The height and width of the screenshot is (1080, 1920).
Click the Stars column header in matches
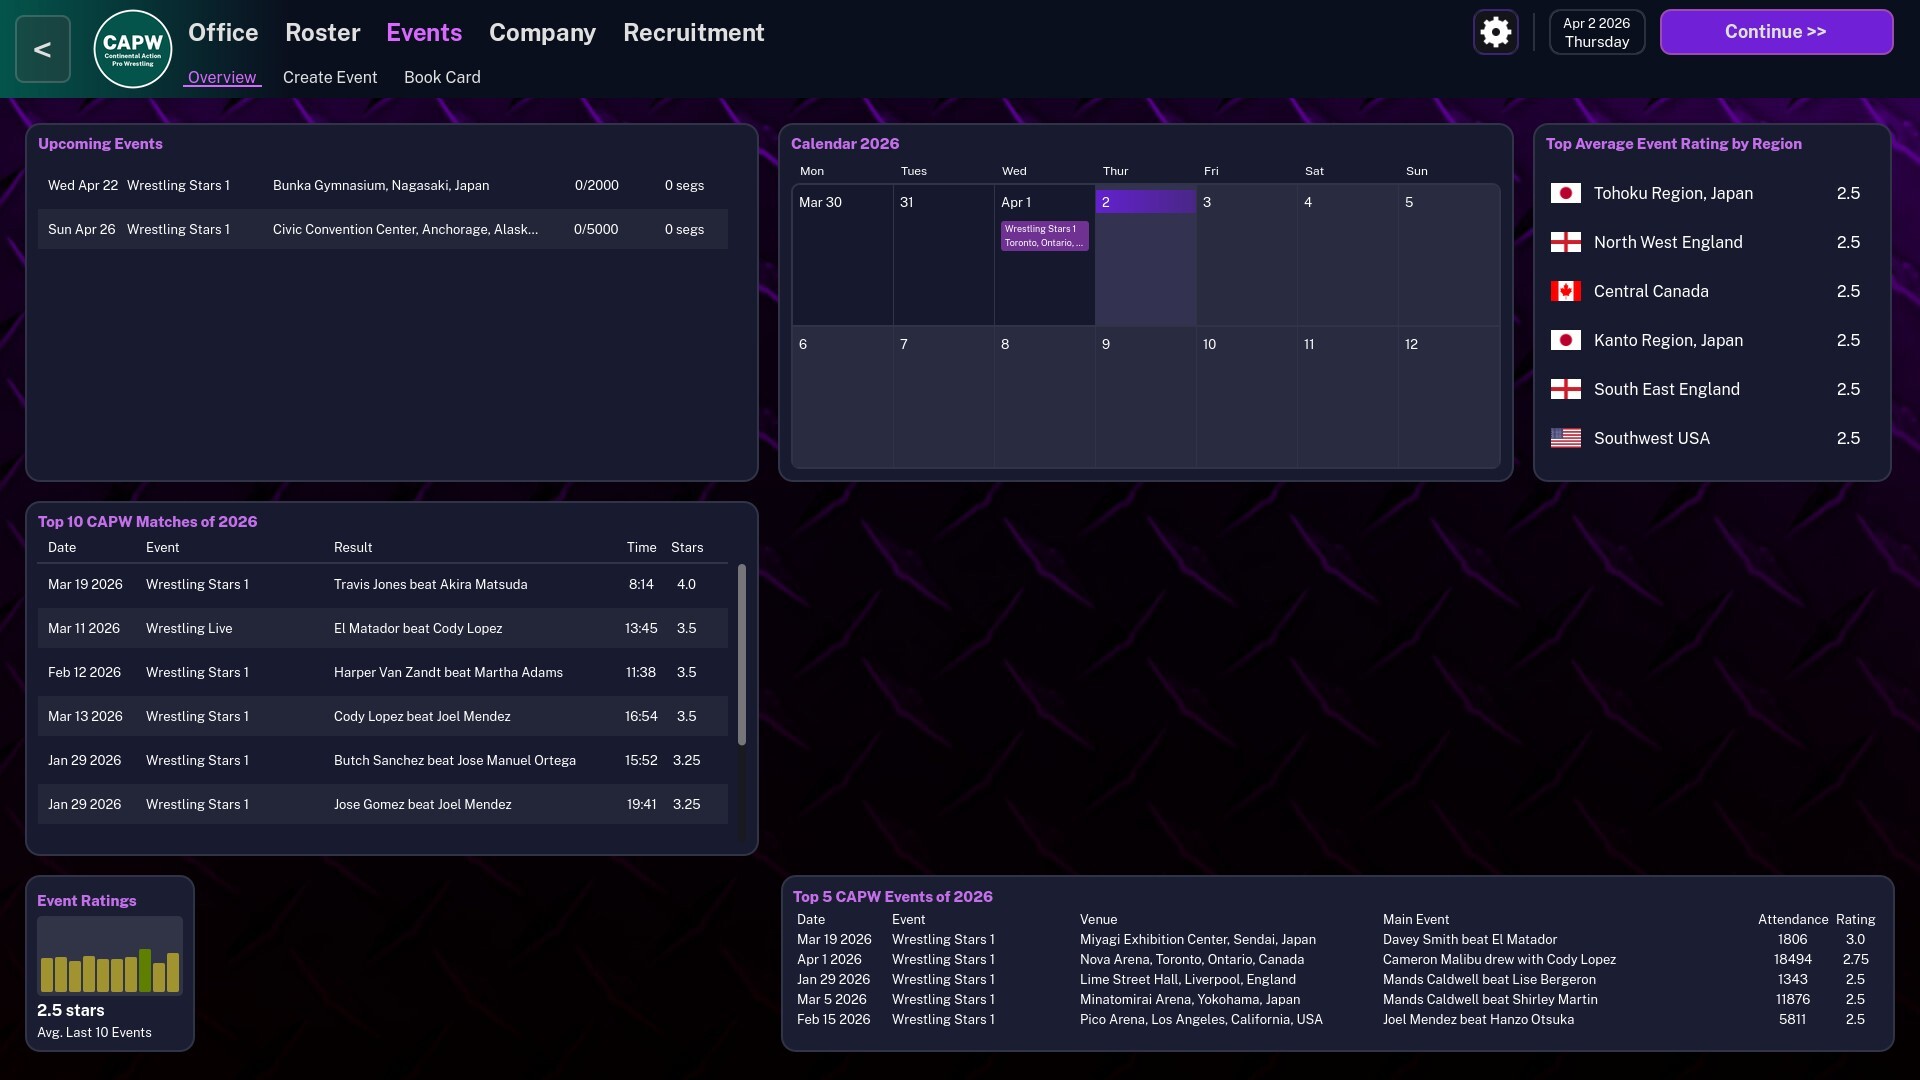(x=687, y=547)
